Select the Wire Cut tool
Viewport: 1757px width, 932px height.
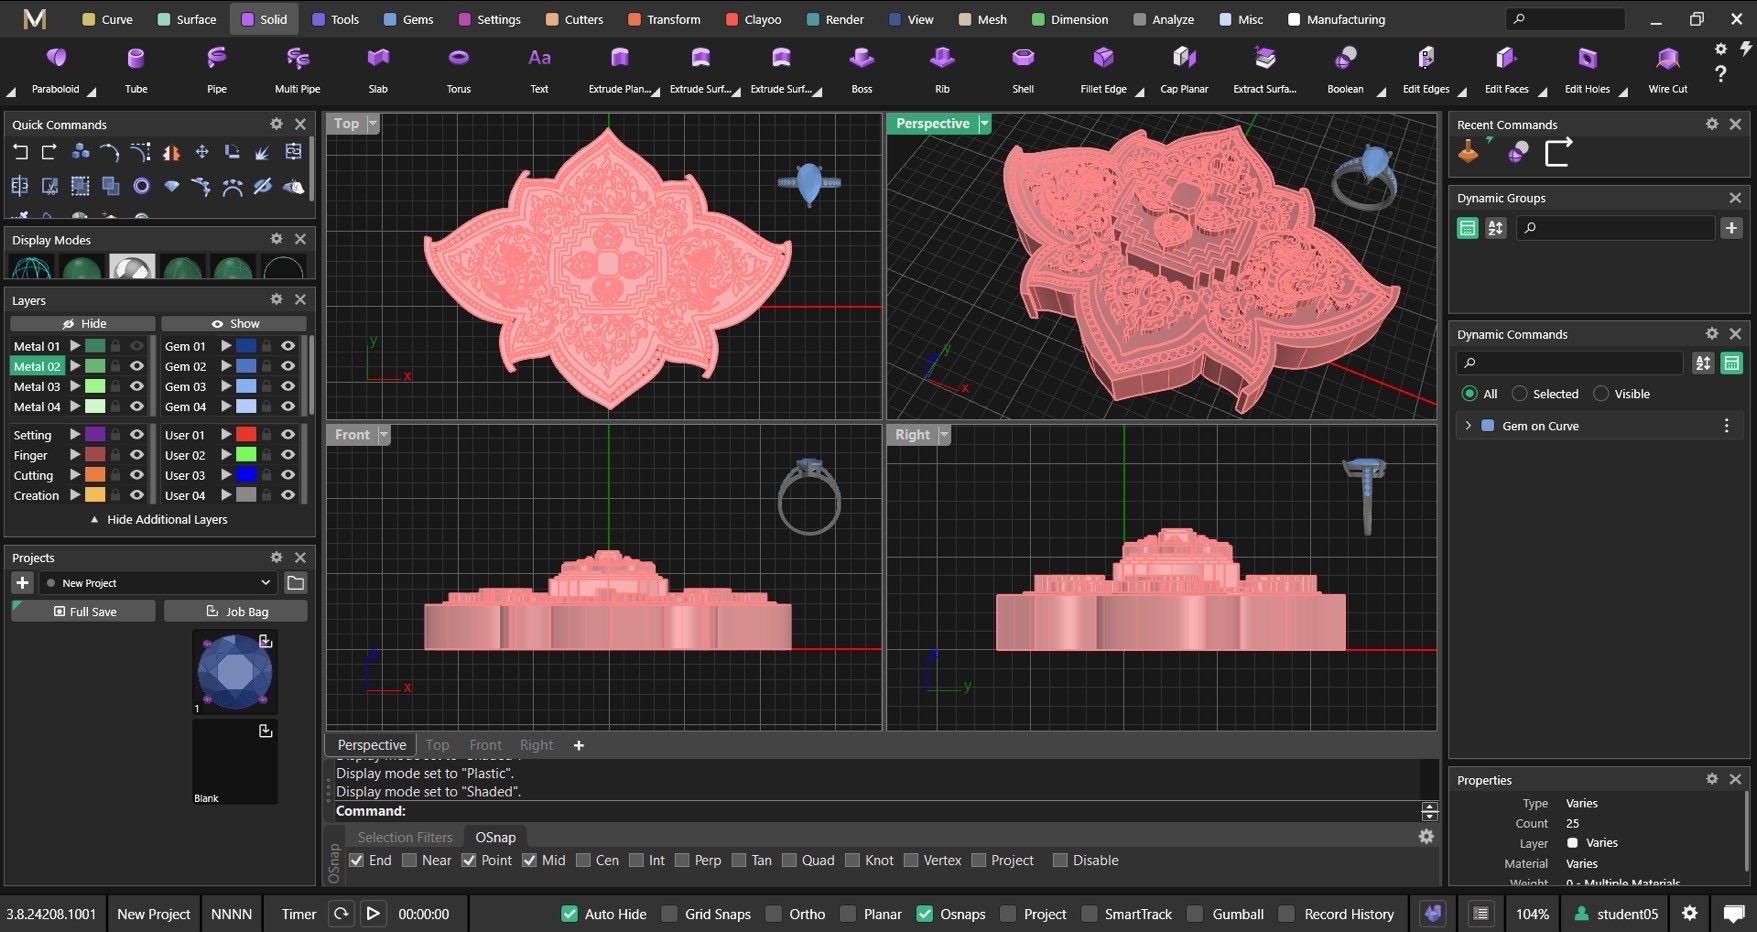[x=1668, y=69]
